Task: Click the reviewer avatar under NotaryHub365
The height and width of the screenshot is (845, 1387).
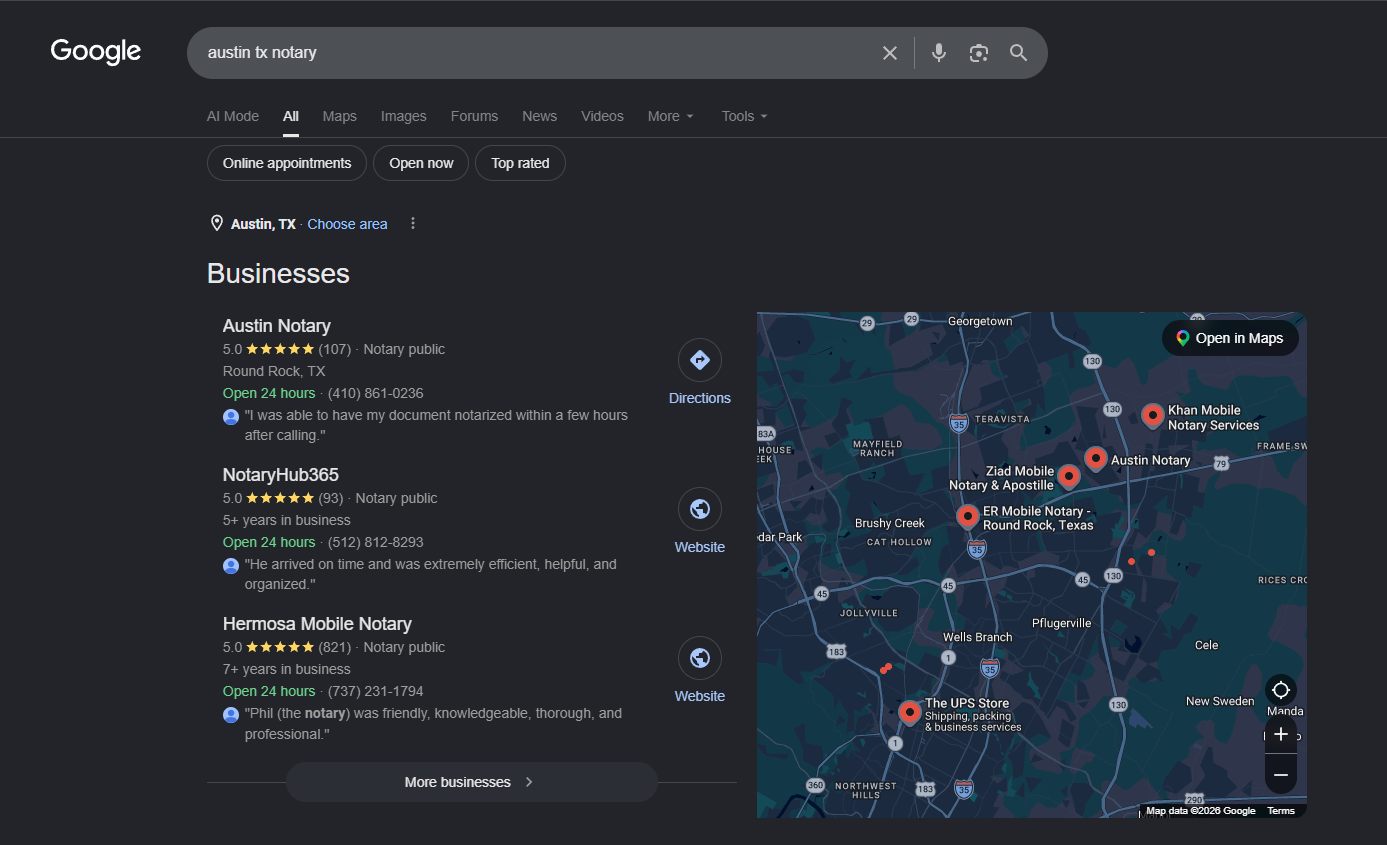Action: tap(231, 565)
